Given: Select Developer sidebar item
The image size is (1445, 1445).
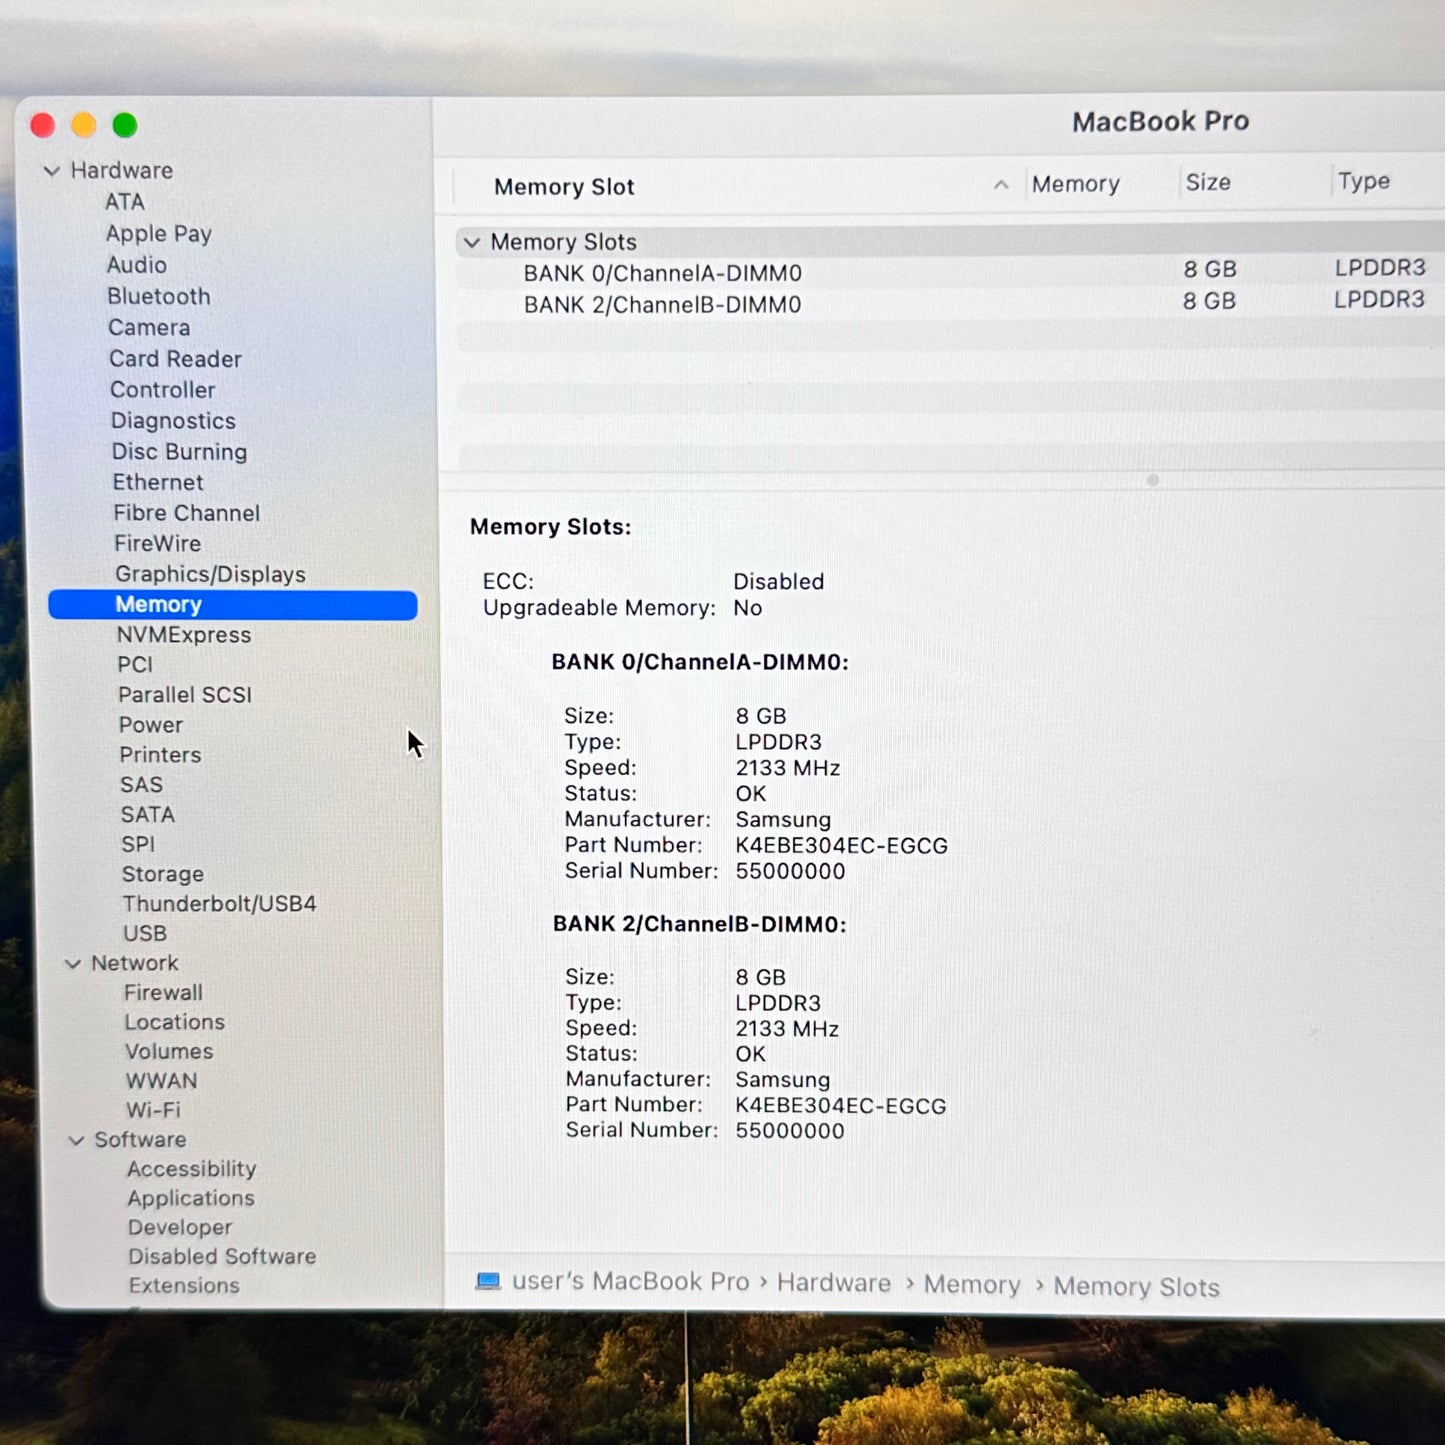Looking at the screenshot, I should click(180, 1227).
